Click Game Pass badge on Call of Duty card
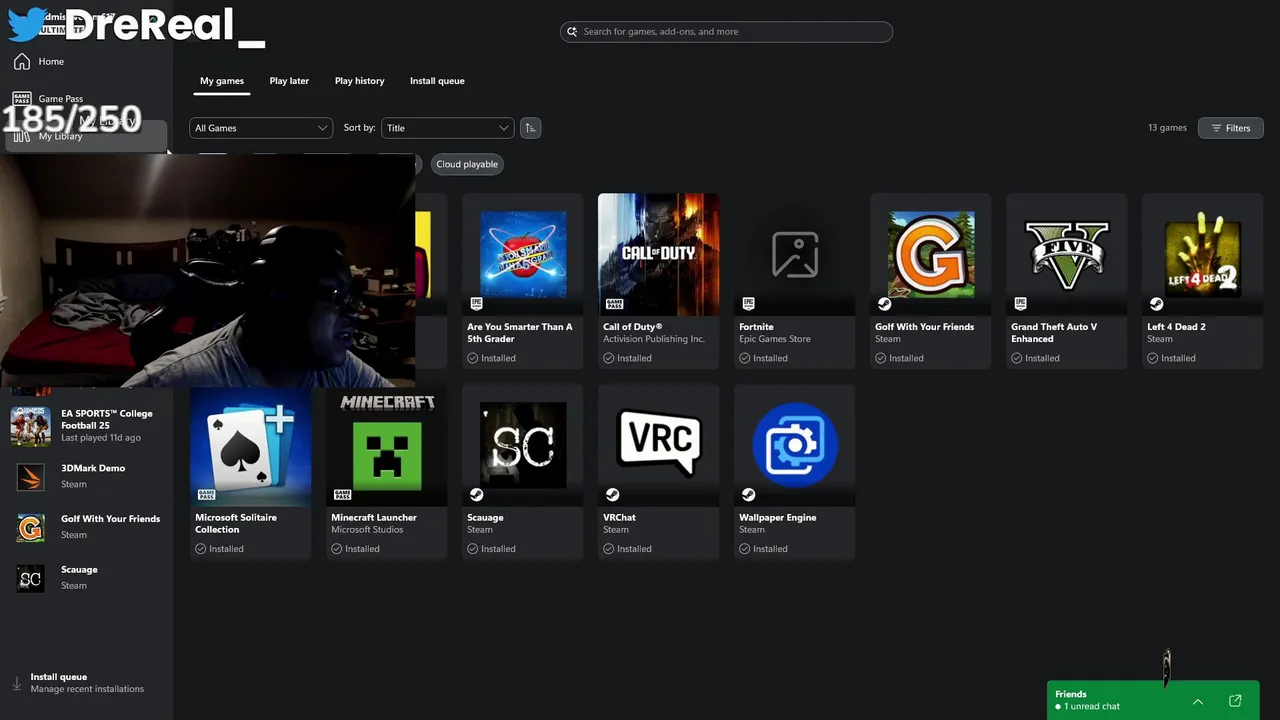Screen dimensions: 1280x720 tap(612, 304)
